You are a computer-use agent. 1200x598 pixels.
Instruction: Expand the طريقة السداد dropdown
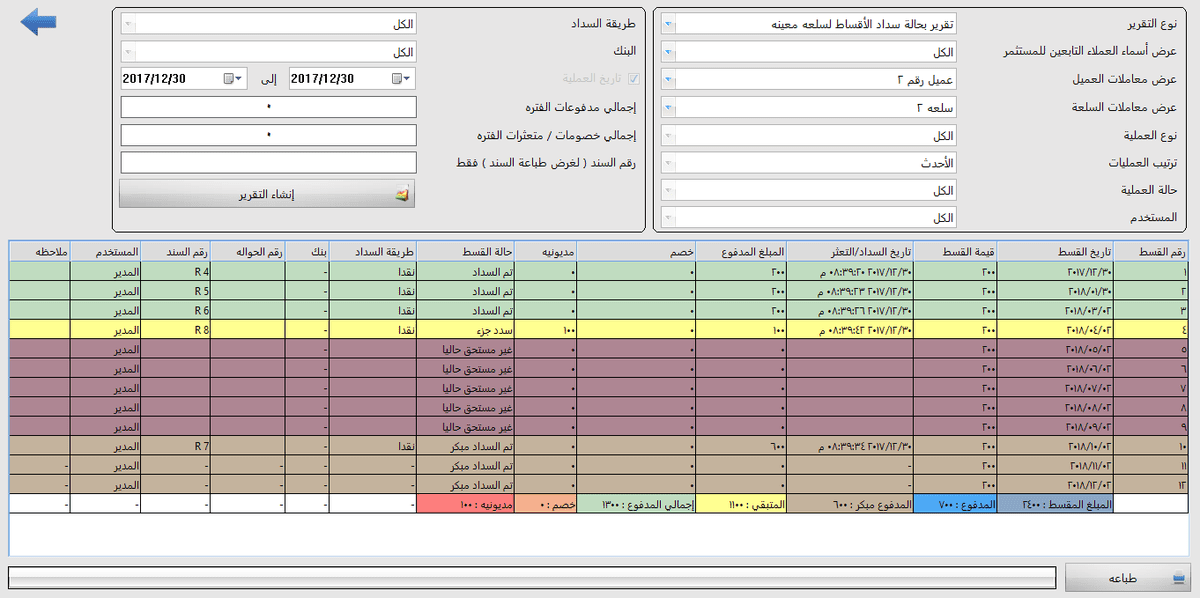[x=128, y=23]
